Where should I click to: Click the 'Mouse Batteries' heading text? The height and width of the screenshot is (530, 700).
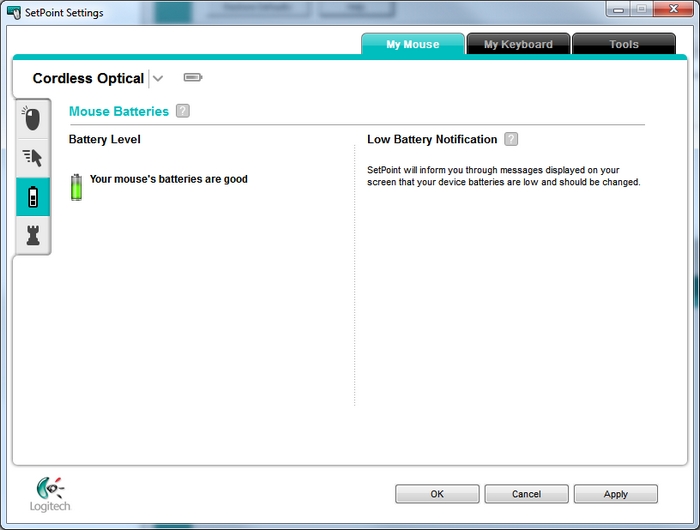tap(119, 111)
